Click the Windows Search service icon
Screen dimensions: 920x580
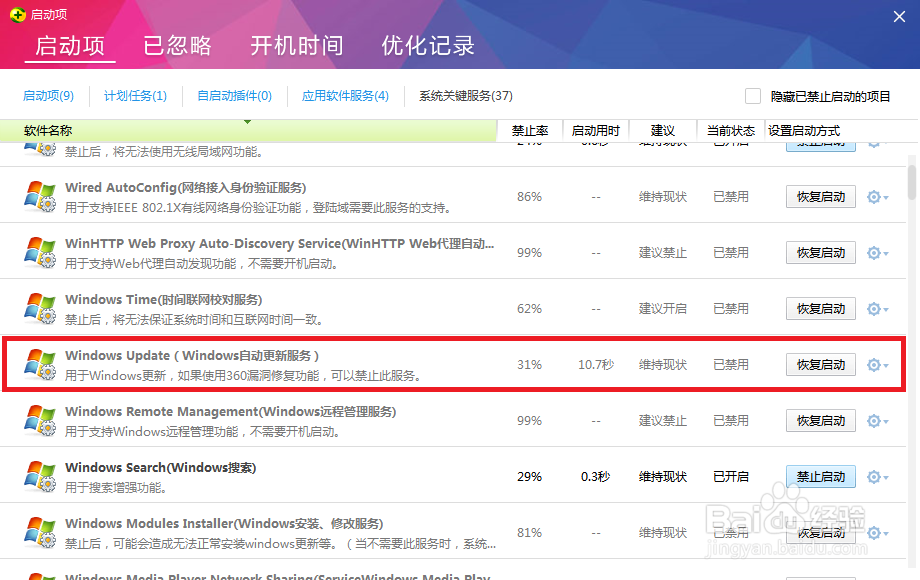(40, 477)
